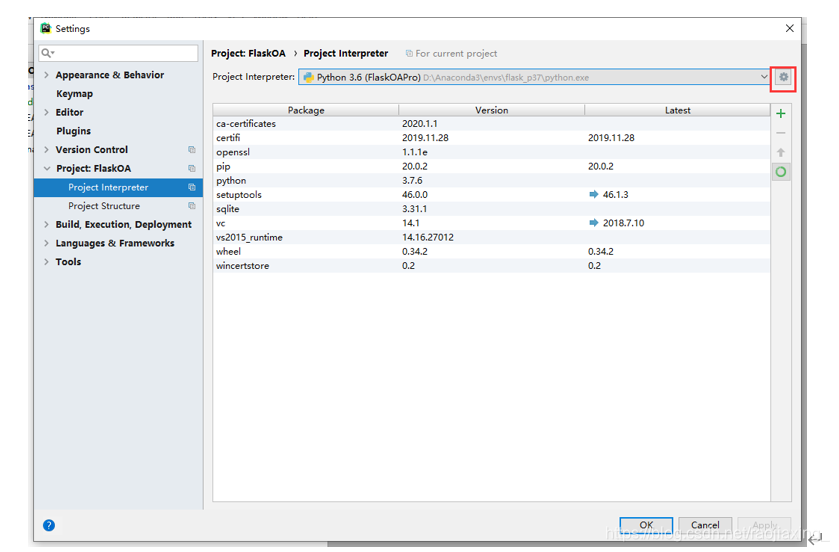Click the For current project label
Screen dimensions: 839x552
pyautogui.click(x=456, y=53)
